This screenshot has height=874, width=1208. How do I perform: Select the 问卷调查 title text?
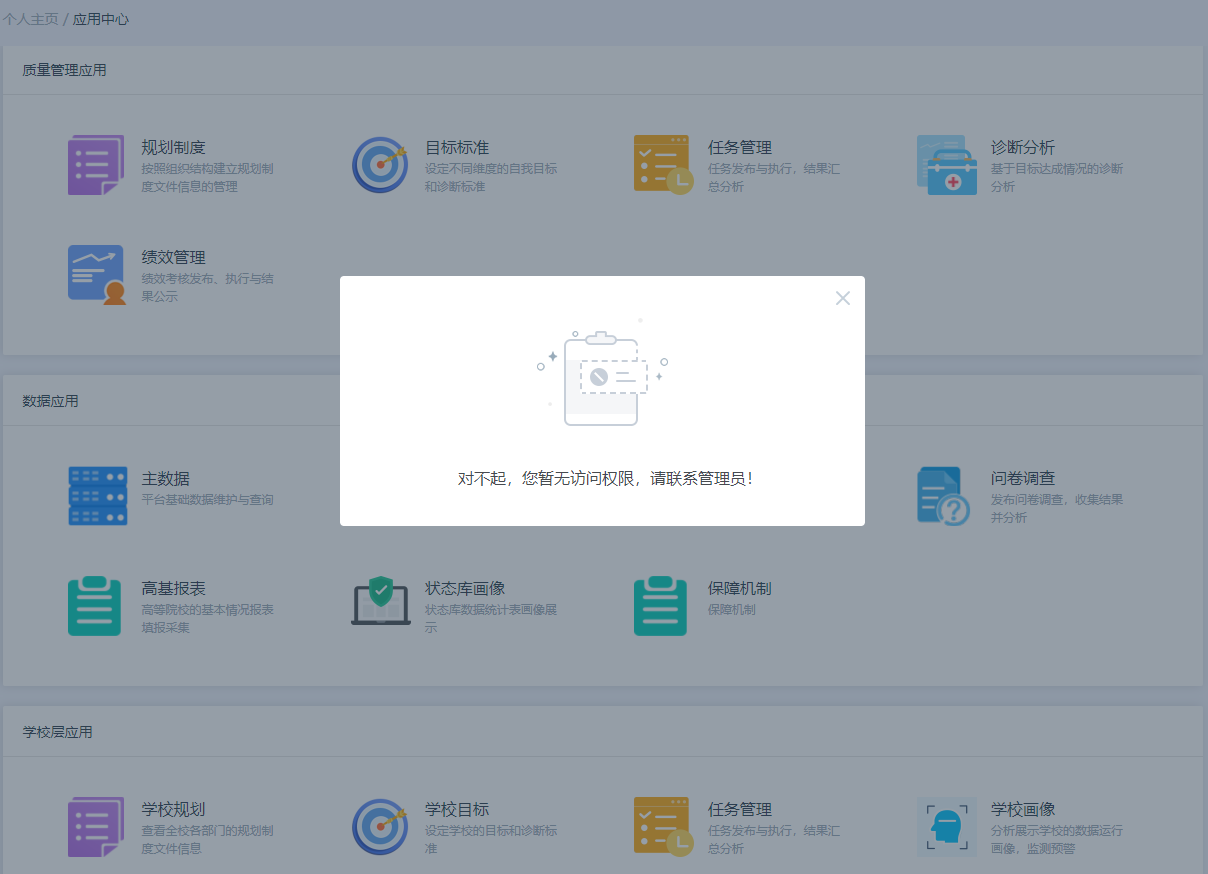(x=1022, y=478)
